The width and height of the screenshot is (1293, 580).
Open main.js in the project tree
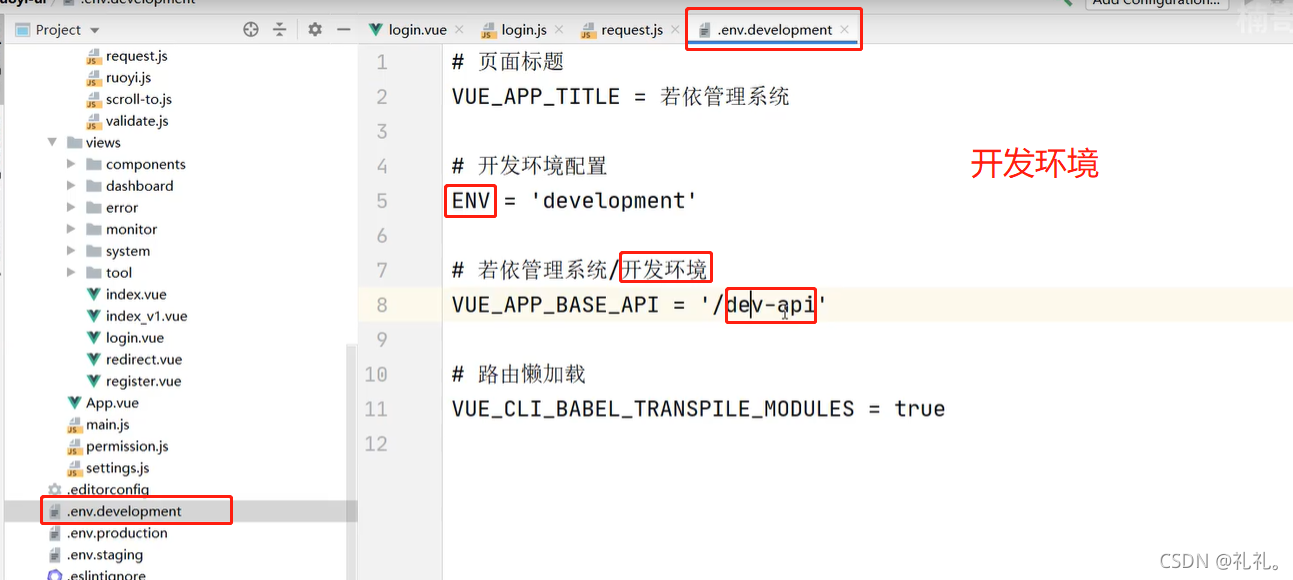[x=108, y=425]
